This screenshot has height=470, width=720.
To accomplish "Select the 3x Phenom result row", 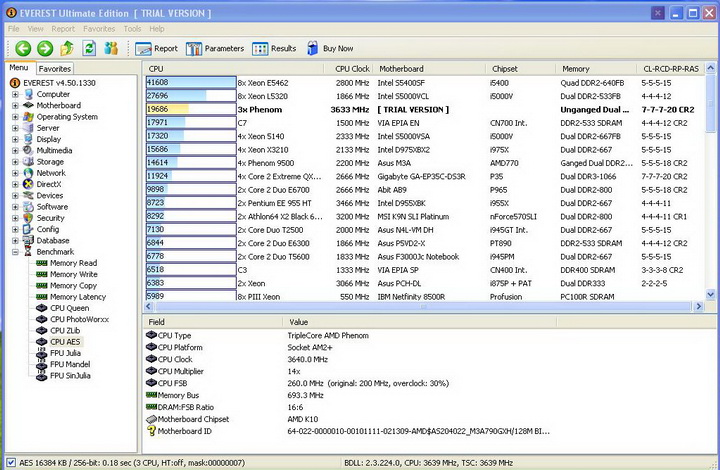I will point(423,109).
